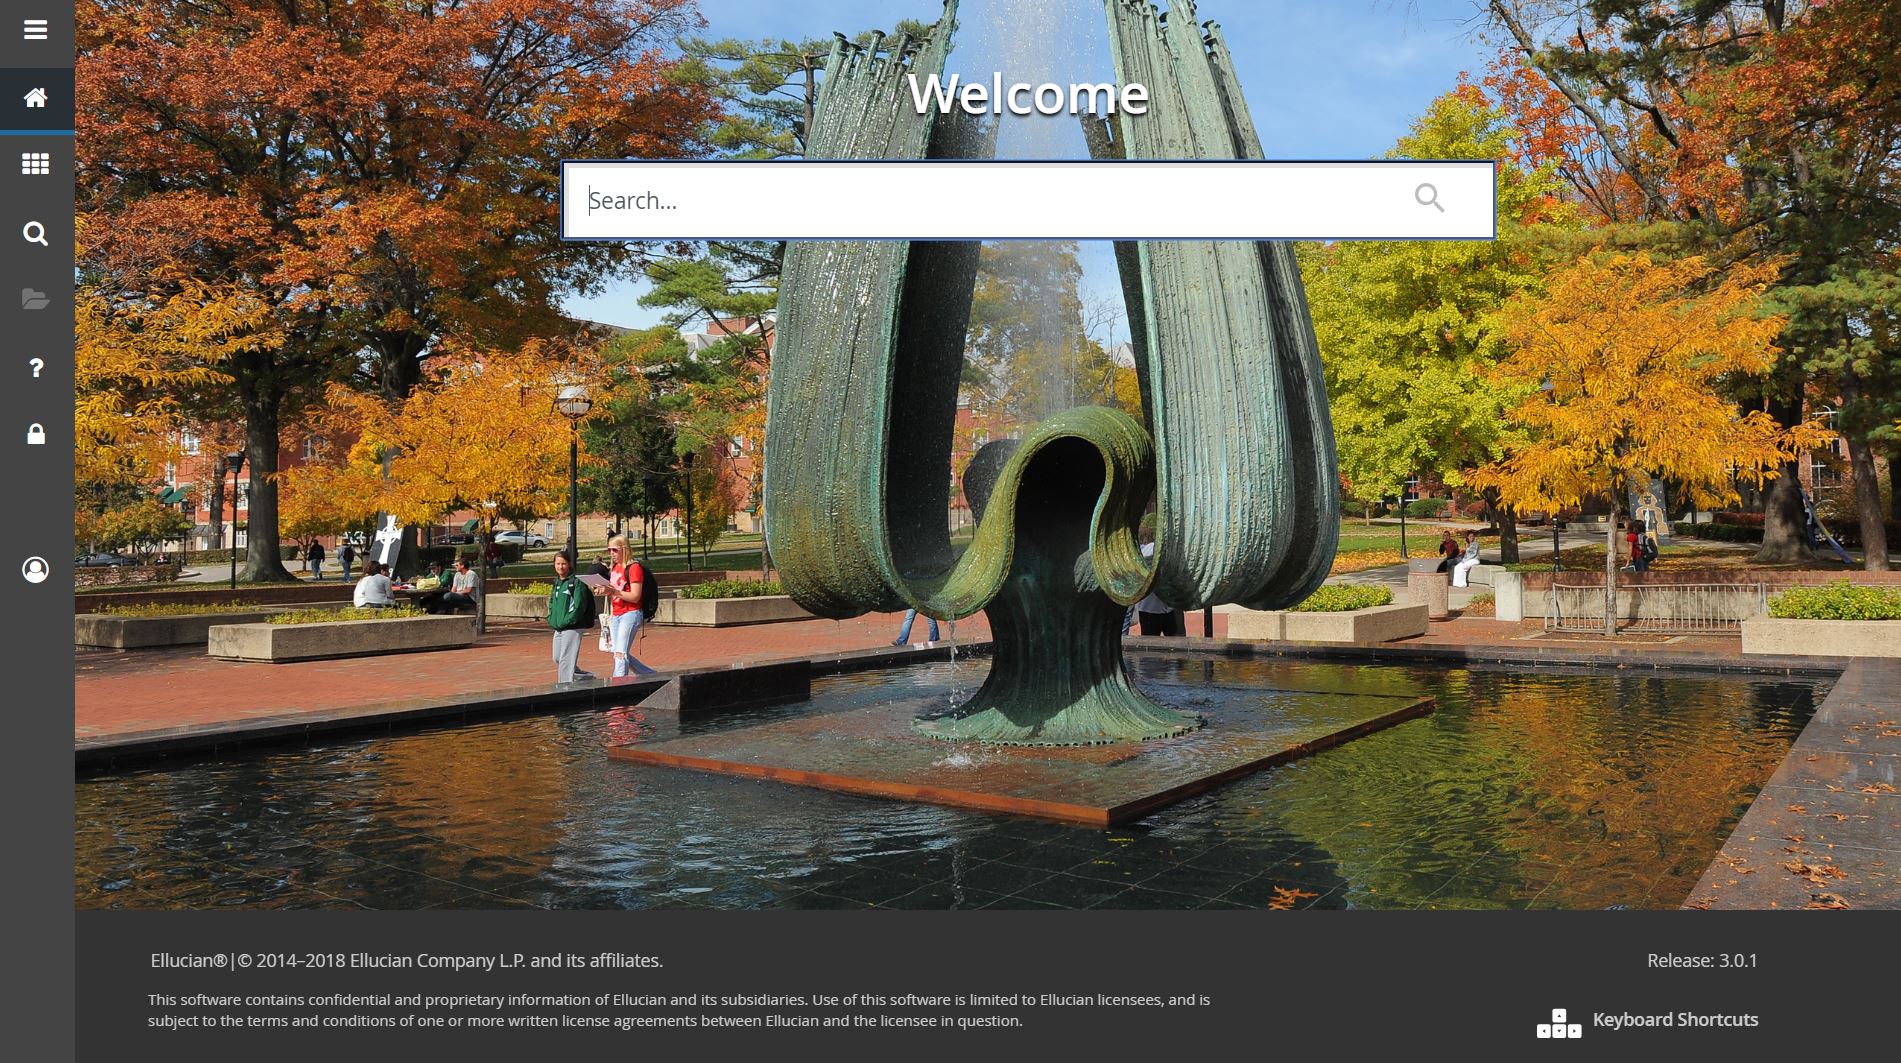Open the Keyboard Shortcuts link
1901x1063 pixels.
(x=1675, y=1020)
